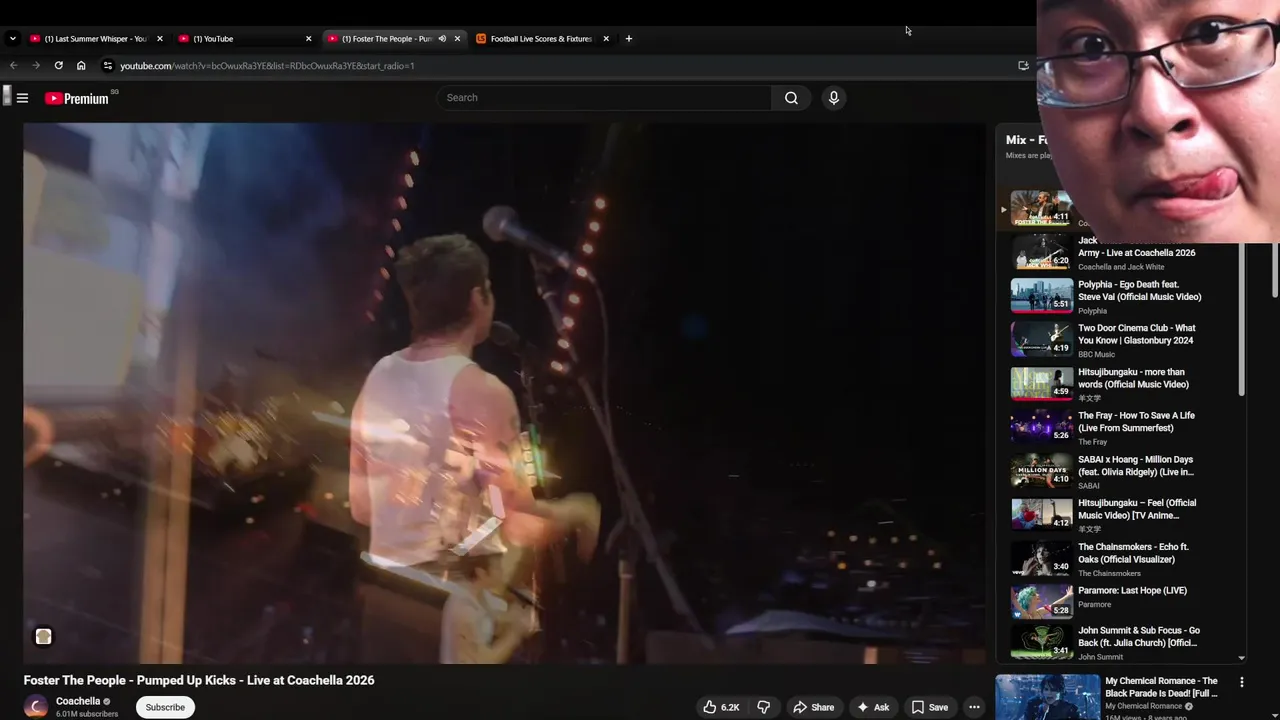Image resolution: width=1280 pixels, height=720 pixels.
Task: Play Polyphia - Ego Death video
Action: pos(1123,296)
